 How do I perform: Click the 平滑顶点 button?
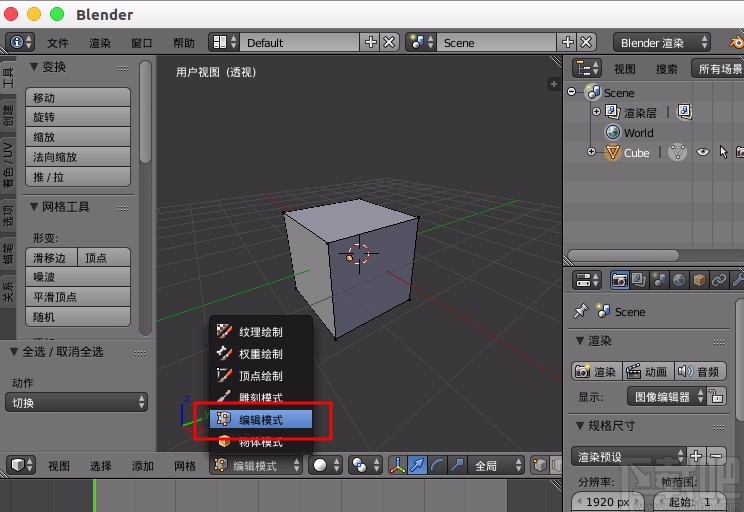click(78, 297)
